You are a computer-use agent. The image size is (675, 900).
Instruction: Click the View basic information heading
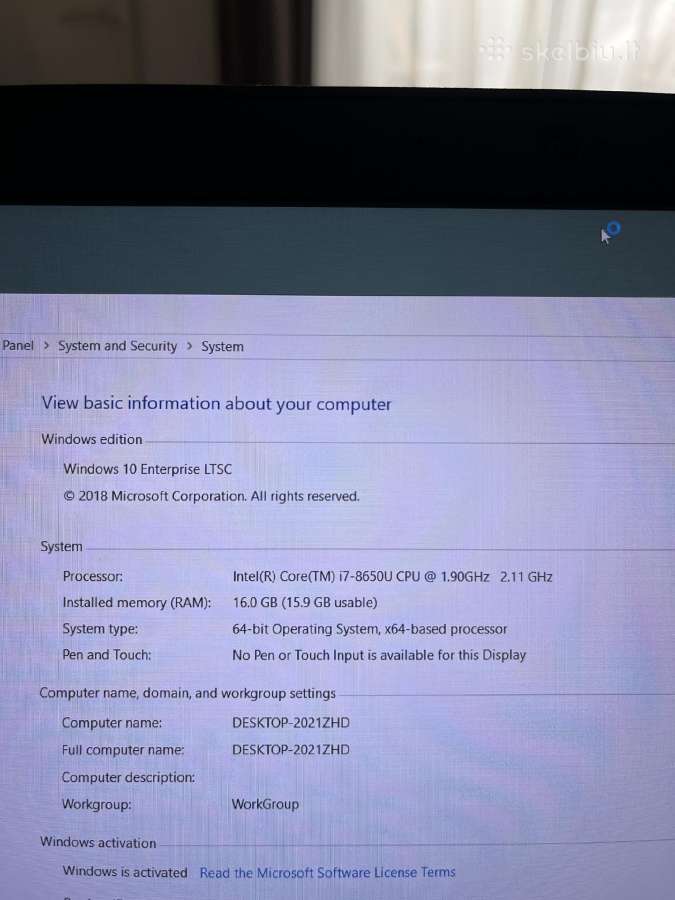(216, 404)
